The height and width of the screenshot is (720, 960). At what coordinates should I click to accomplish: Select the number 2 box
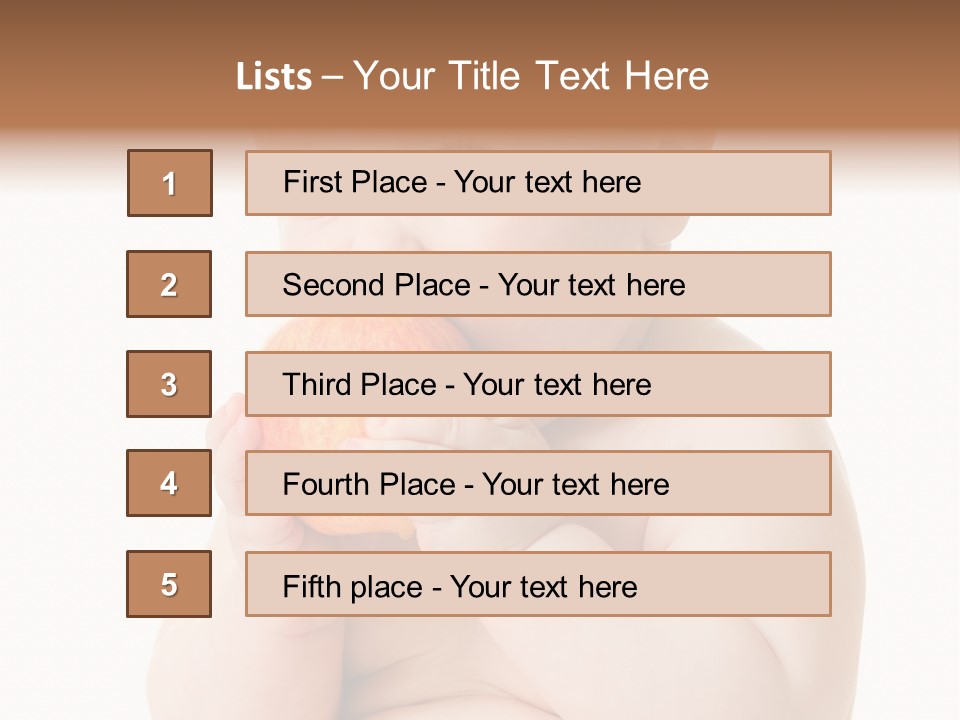point(169,284)
